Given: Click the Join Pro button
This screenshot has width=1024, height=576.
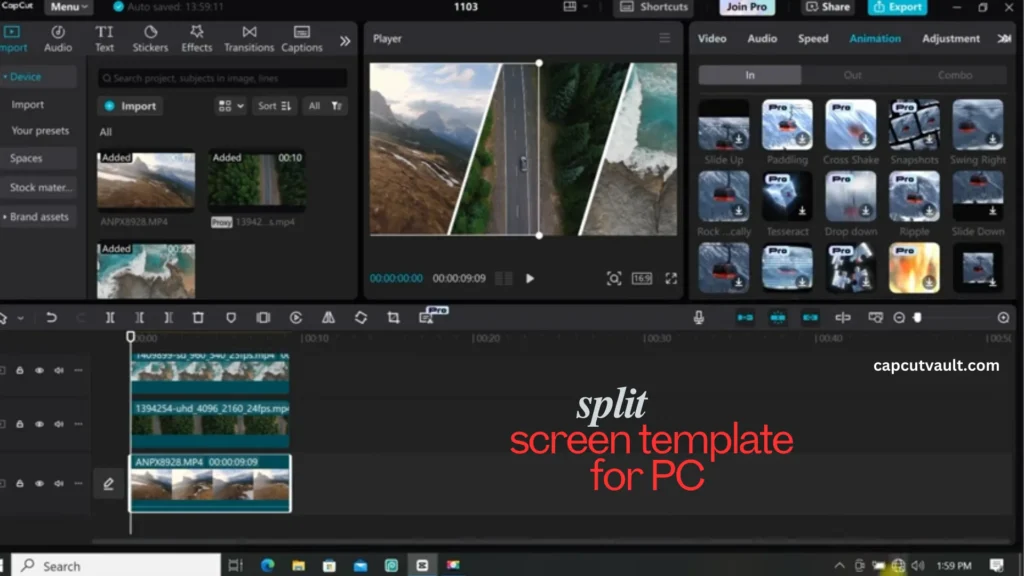Looking at the screenshot, I should 746,7.
